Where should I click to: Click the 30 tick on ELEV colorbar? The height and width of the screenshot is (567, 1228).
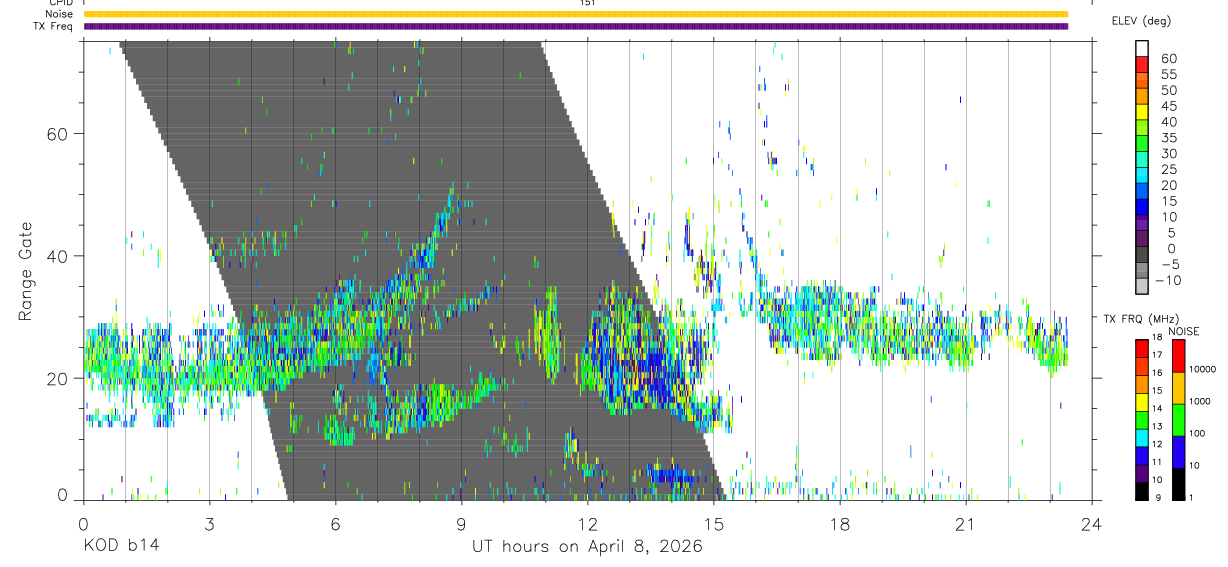click(x=1168, y=154)
